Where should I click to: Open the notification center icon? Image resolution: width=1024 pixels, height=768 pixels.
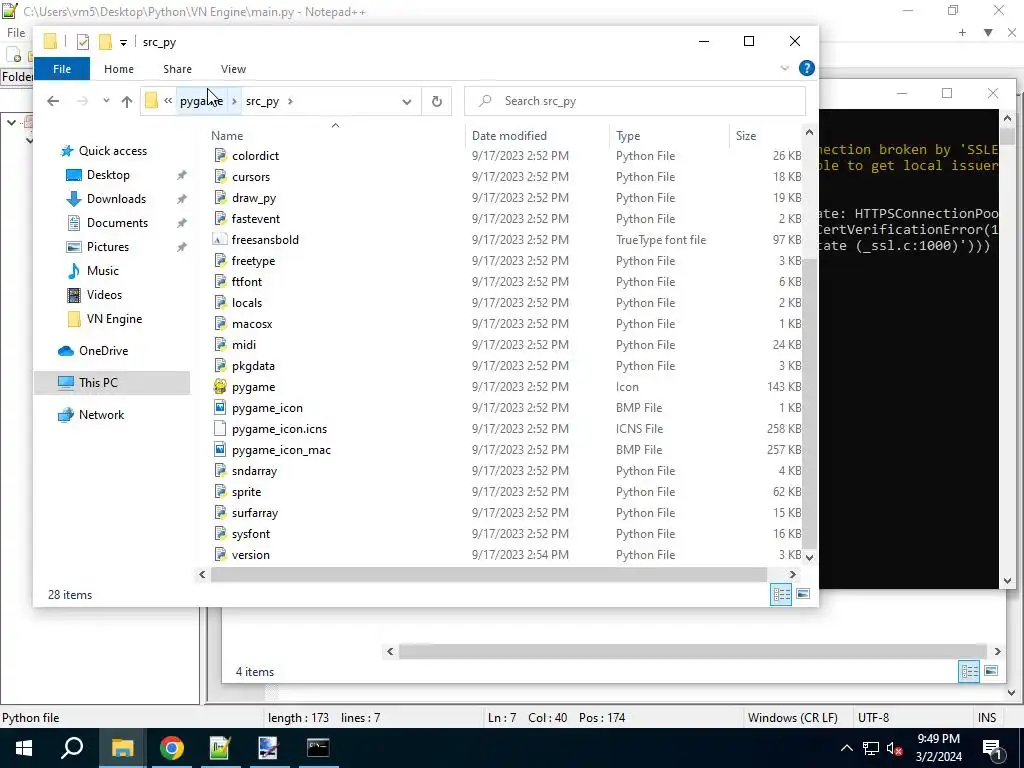992,748
